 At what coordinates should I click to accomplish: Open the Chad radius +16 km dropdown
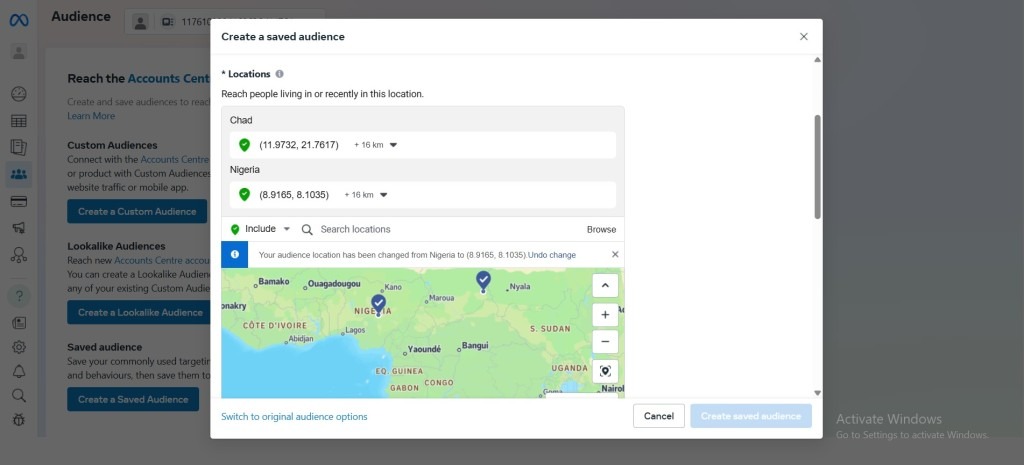click(x=376, y=145)
